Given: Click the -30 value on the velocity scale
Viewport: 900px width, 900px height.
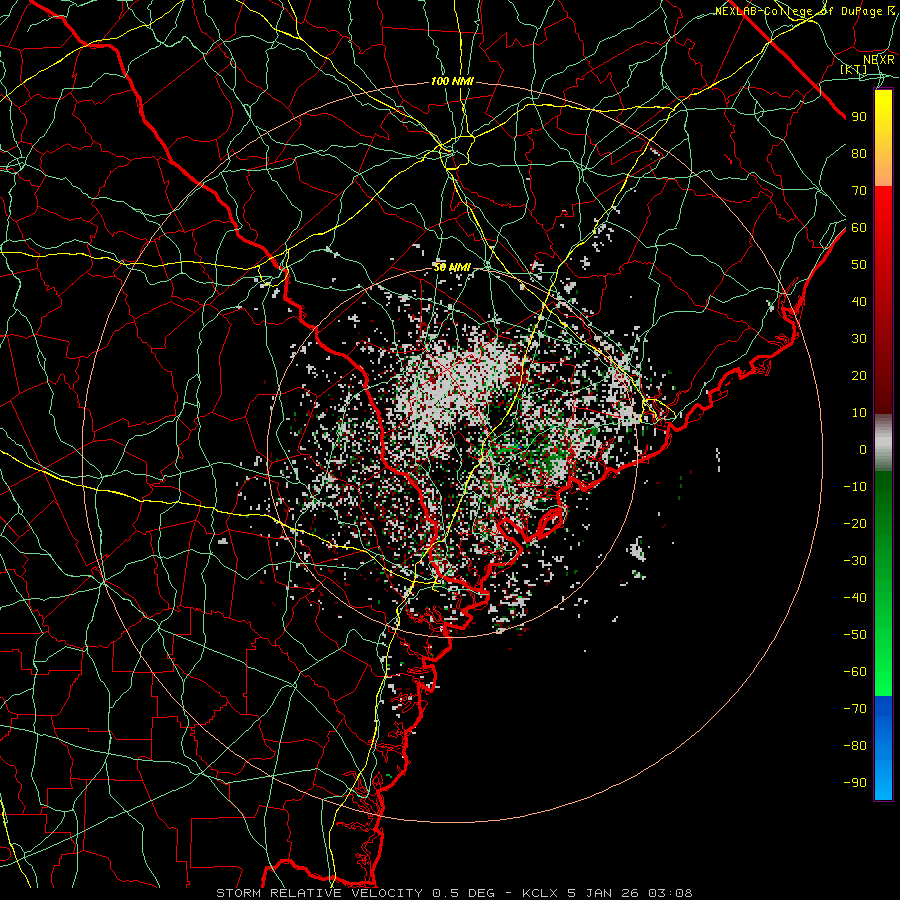Looking at the screenshot, I should point(855,561).
